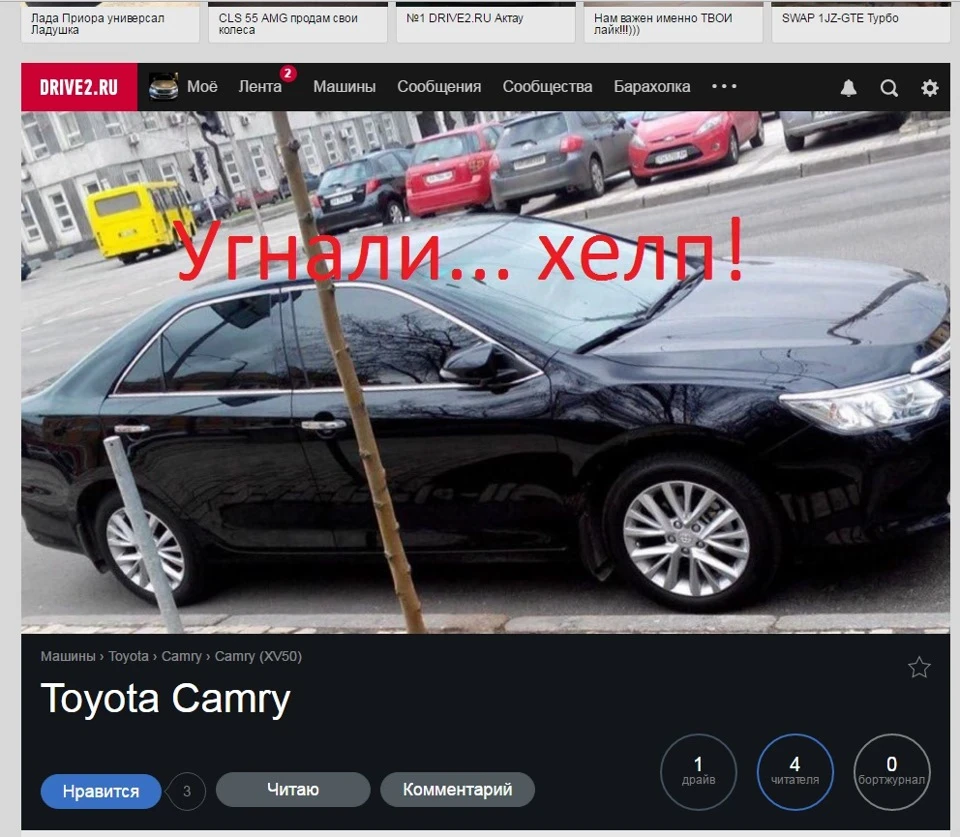Open the search magnifier icon
This screenshot has width=960, height=837.
pyautogui.click(x=889, y=88)
